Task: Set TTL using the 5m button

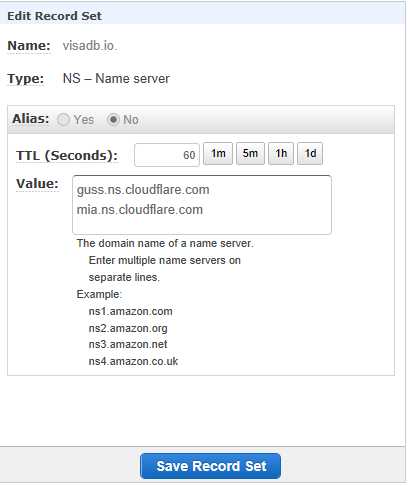Action: click(x=250, y=154)
